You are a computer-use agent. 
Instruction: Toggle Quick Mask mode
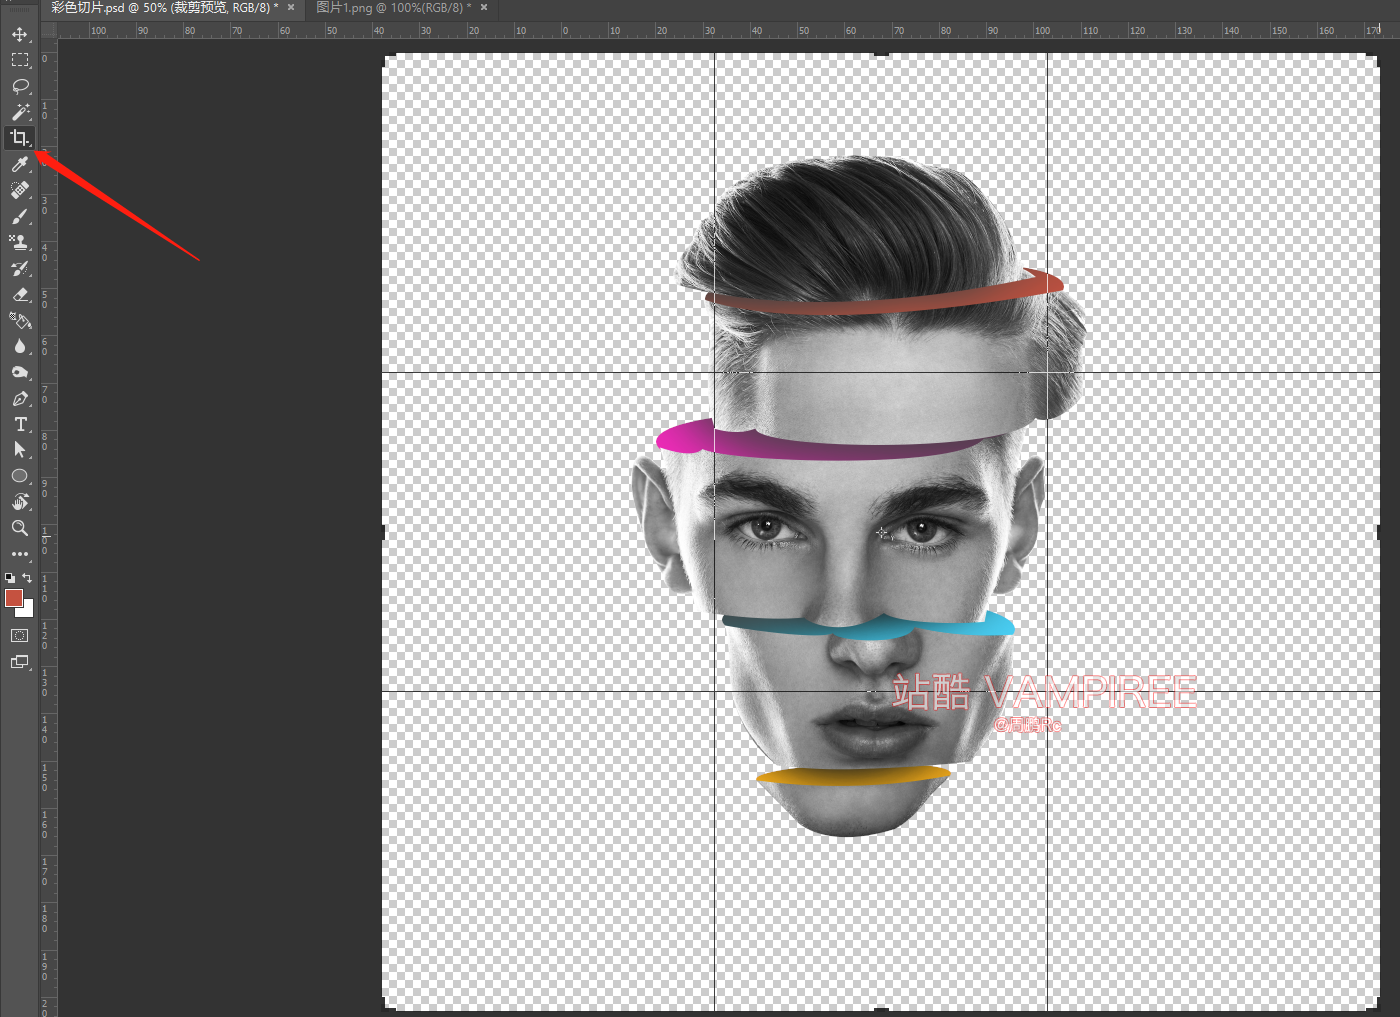[19, 636]
